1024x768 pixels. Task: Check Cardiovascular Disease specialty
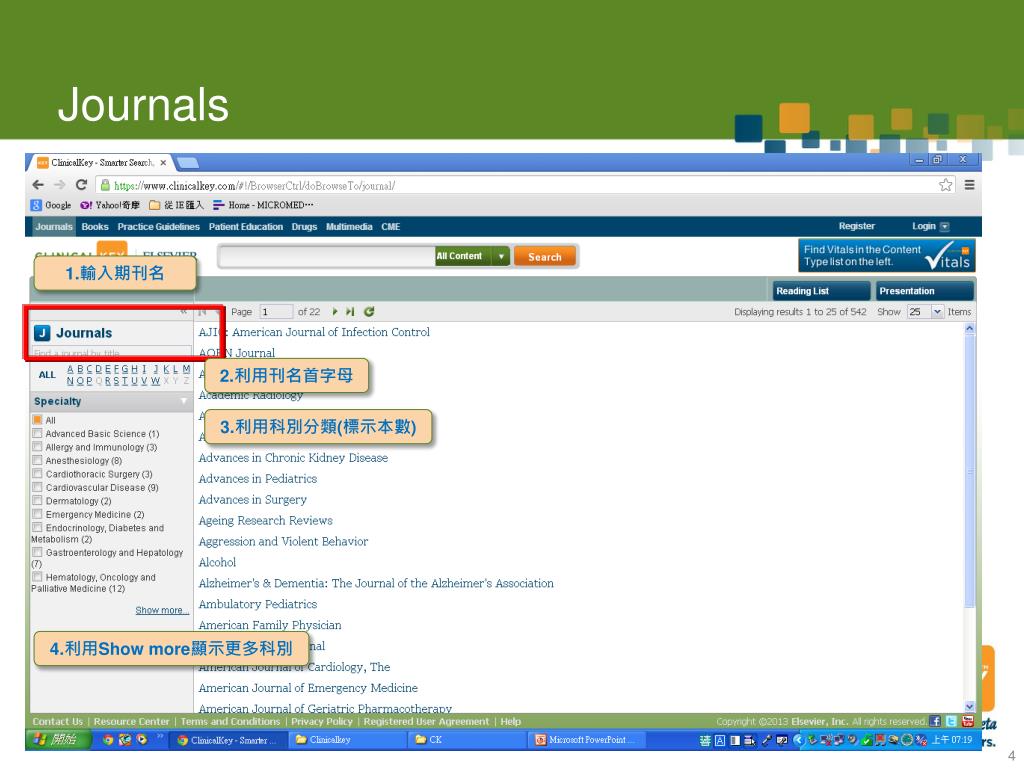pyautogui.click(x=37, y=487)
